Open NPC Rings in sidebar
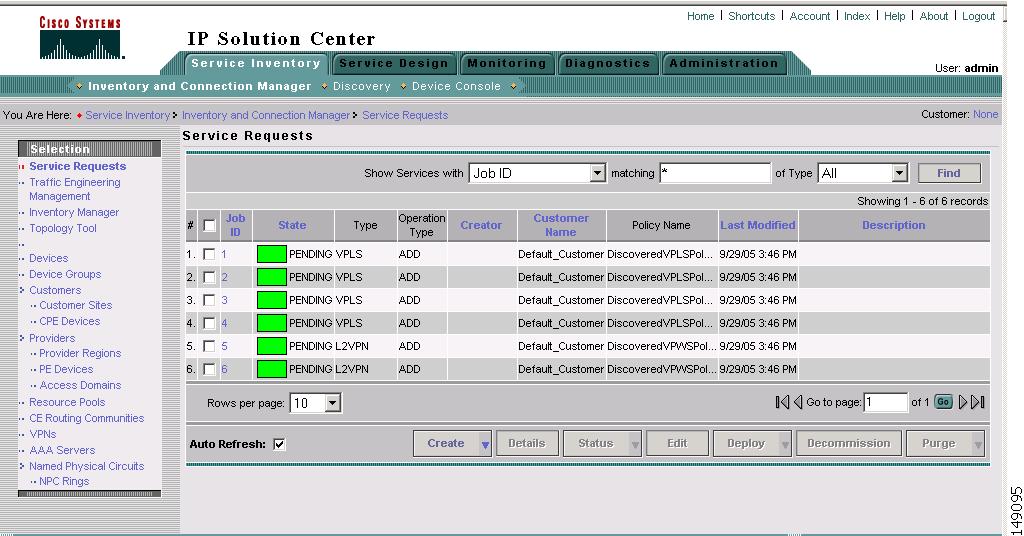1024x536 pixels. (64, 481)
